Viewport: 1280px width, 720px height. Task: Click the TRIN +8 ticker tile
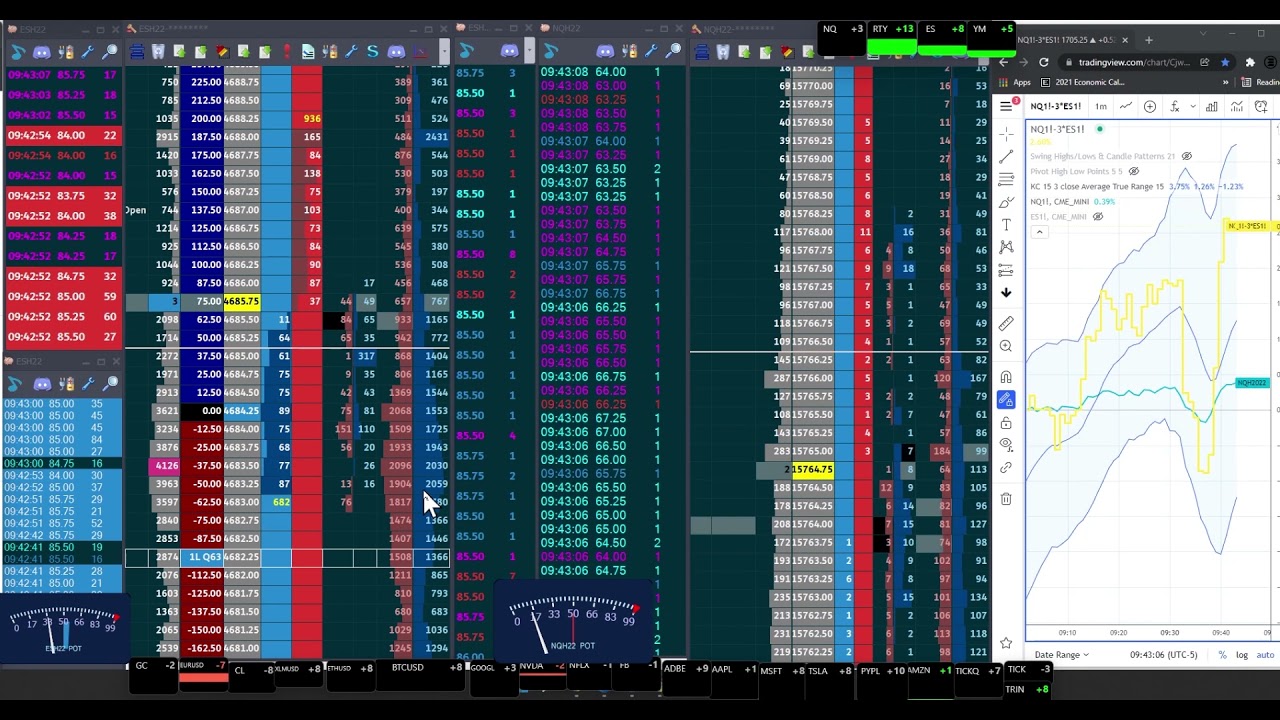point(1027,689)
